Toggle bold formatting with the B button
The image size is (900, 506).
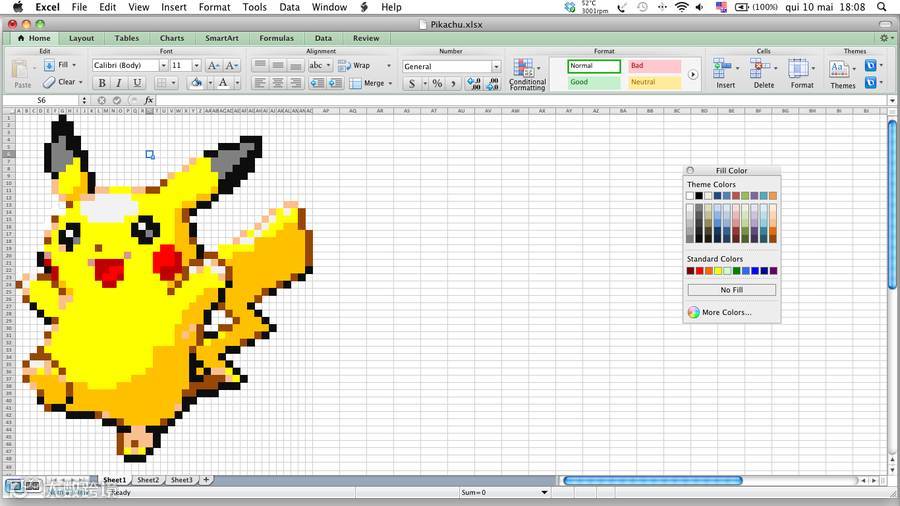coord(102,83)
